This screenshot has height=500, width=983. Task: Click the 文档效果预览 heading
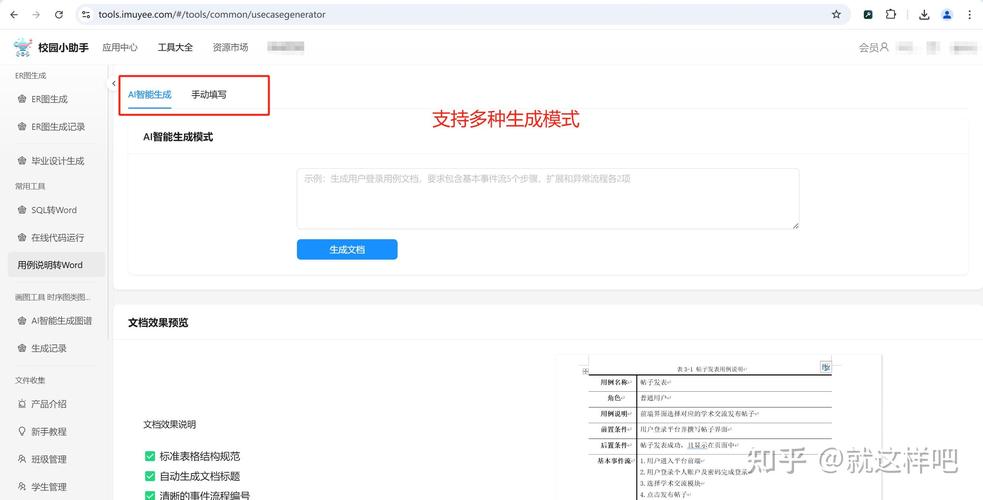(158, 323)
